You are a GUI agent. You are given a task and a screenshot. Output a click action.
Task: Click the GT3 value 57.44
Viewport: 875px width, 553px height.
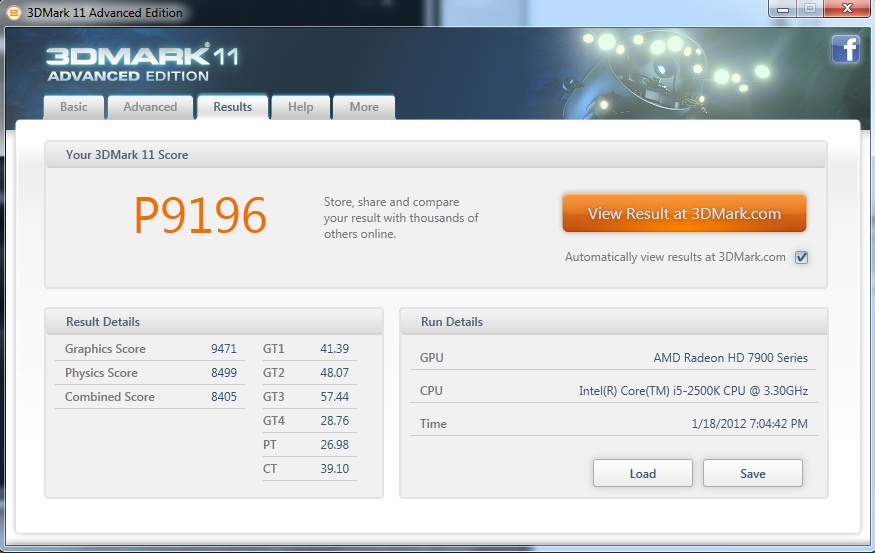(x=334, y=397)
